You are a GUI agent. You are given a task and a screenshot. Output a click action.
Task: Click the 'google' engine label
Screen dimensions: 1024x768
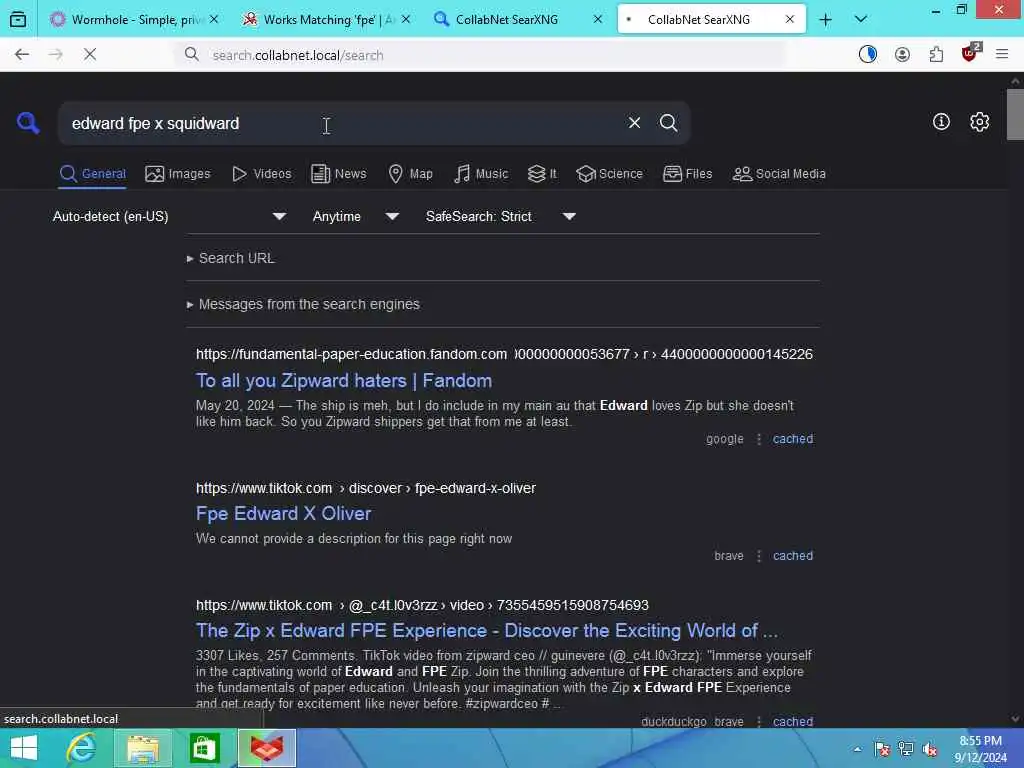pos(724,439)
